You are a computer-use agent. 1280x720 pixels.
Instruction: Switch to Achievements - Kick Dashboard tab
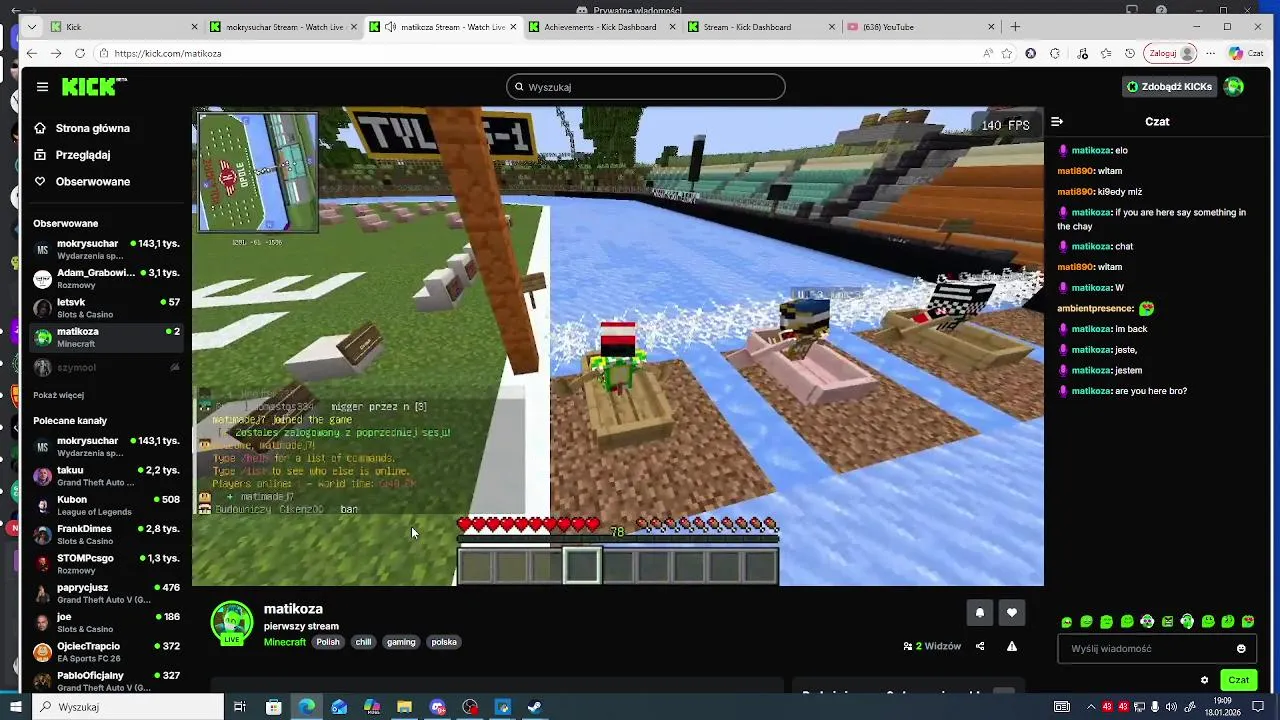(x=603, y=27)
